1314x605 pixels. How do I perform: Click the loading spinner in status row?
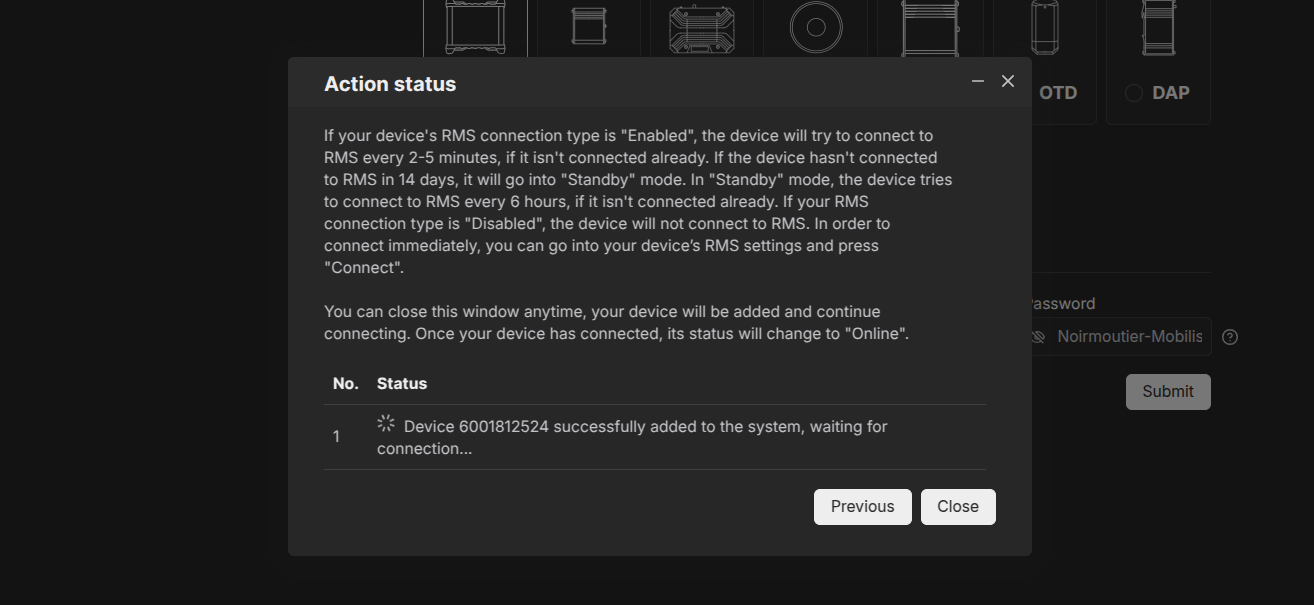386,424
